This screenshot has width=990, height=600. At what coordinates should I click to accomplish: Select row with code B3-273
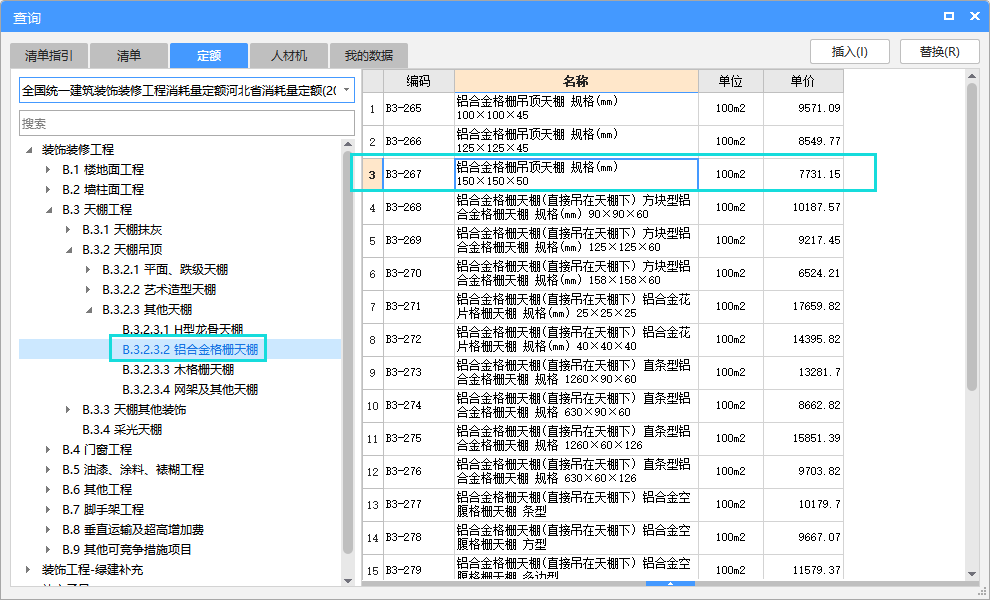click(x=603, y=372)
